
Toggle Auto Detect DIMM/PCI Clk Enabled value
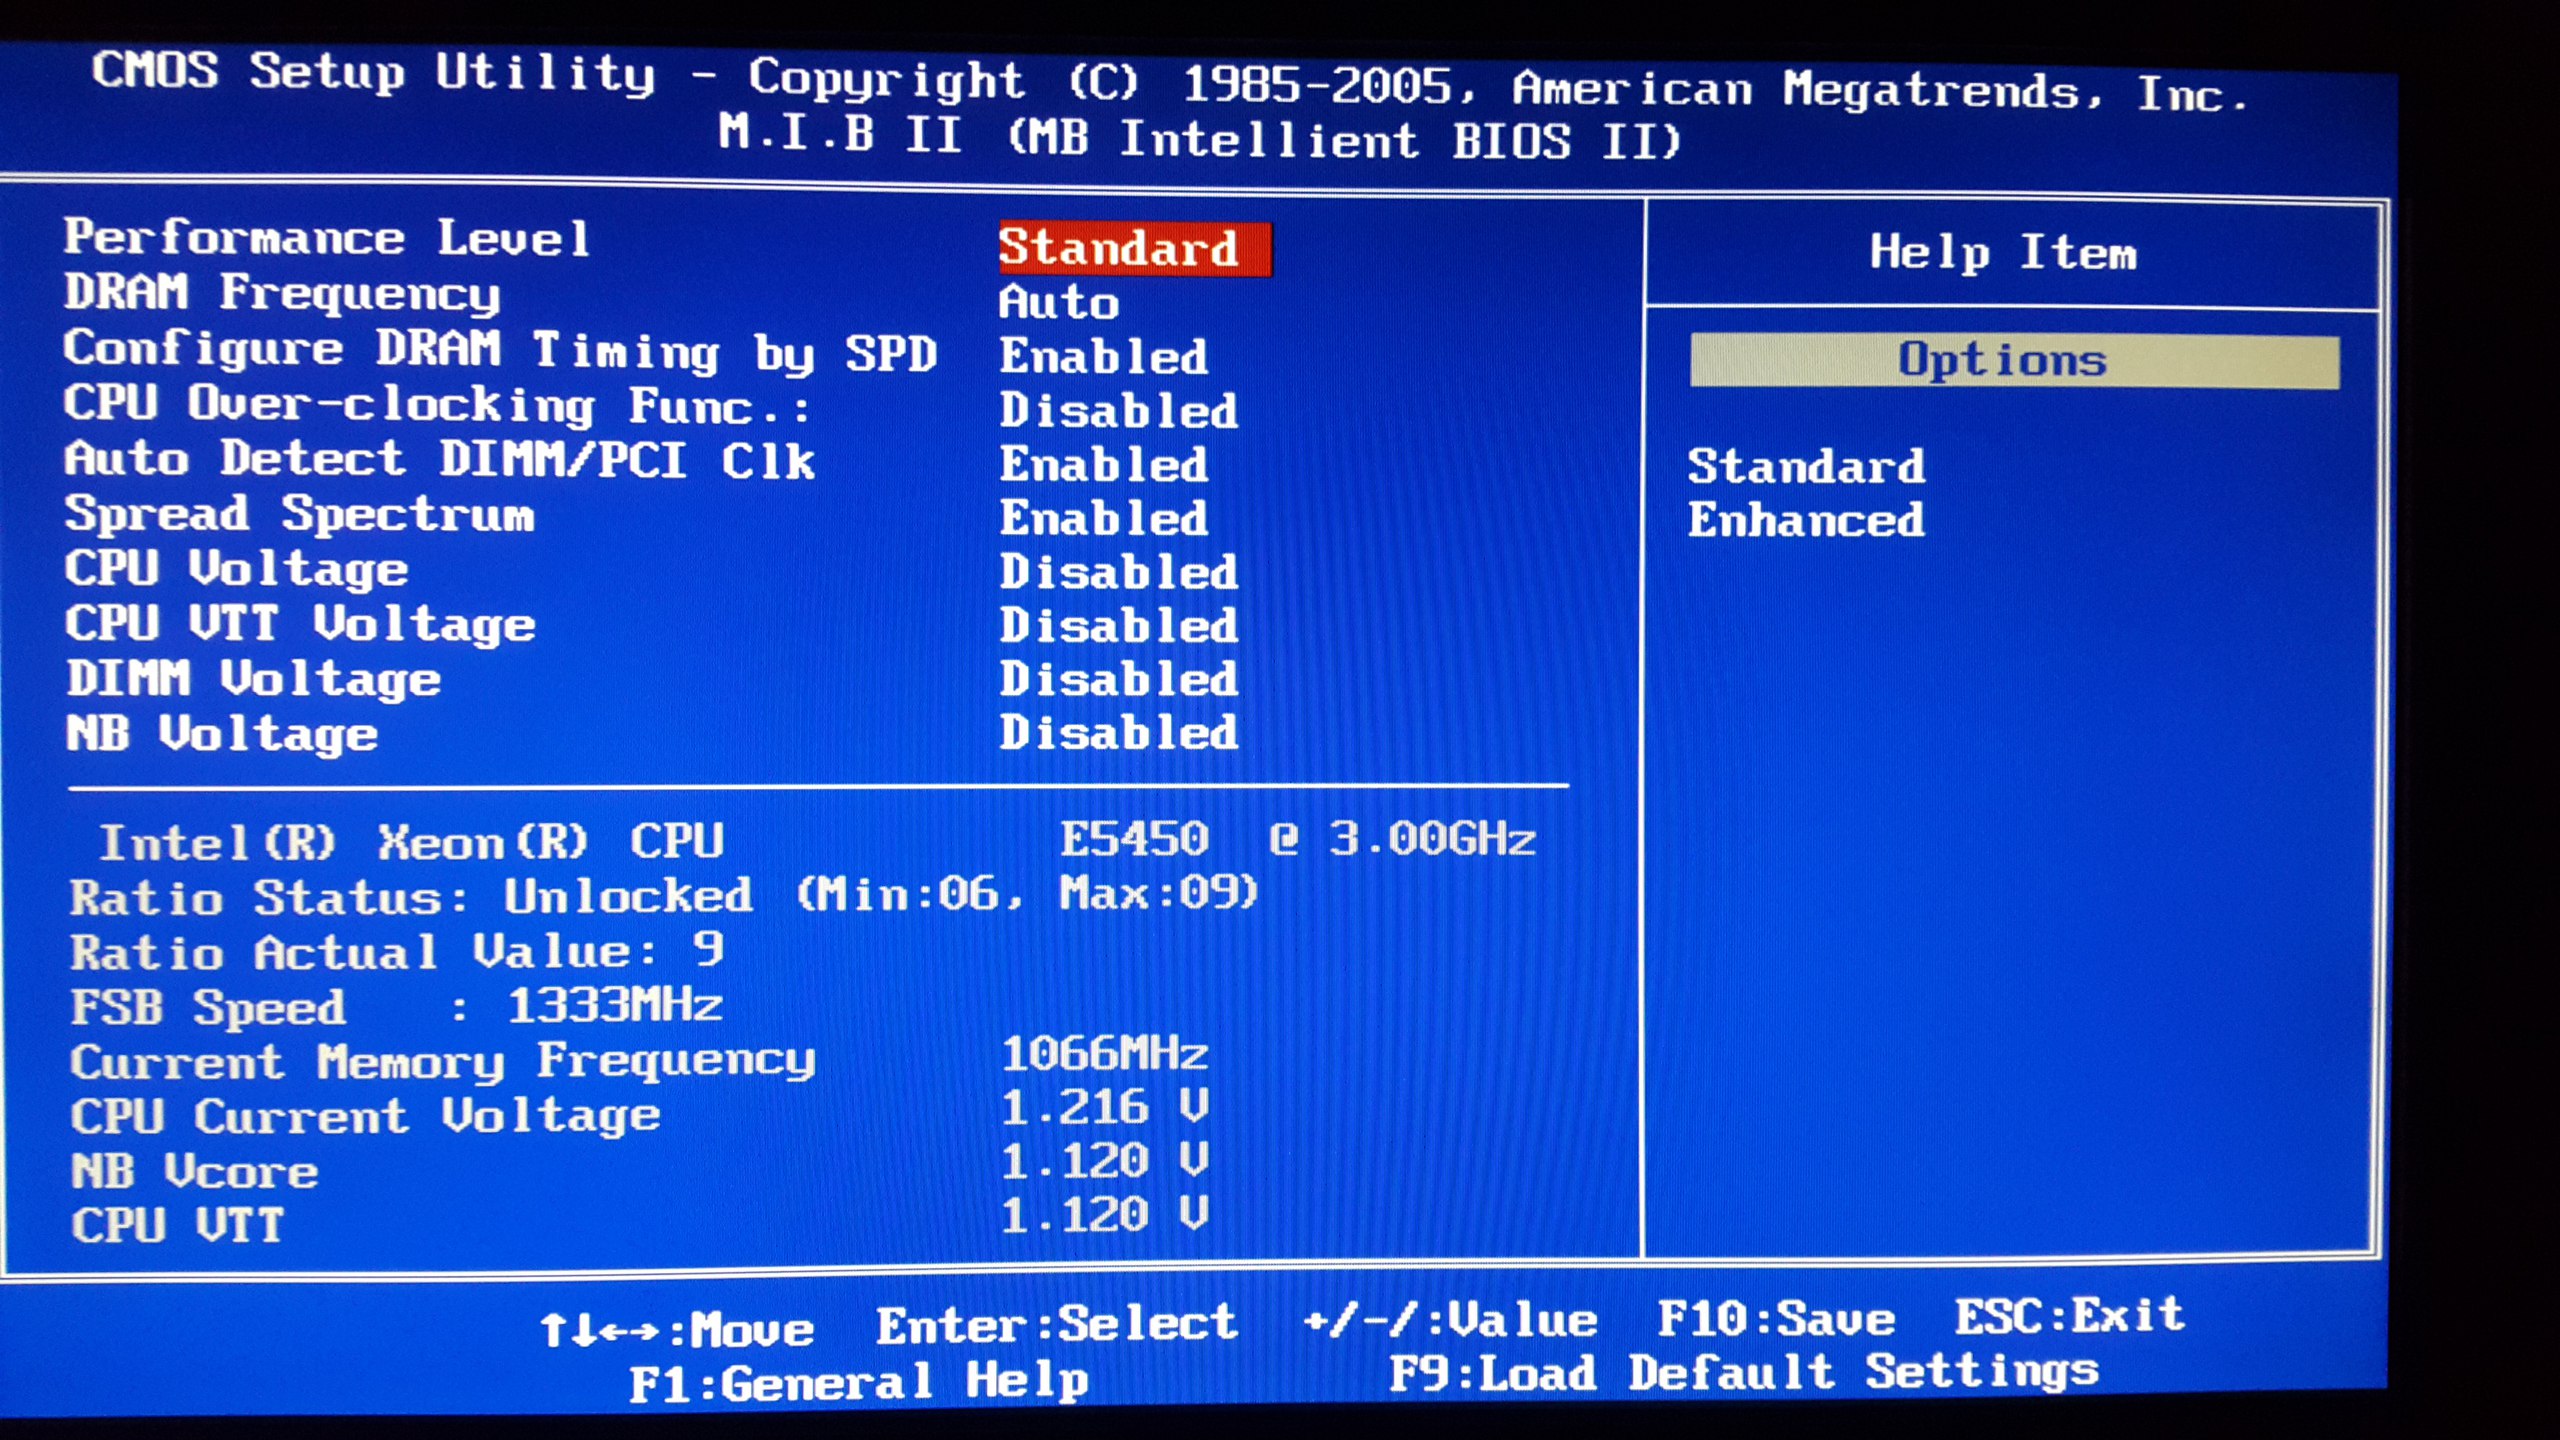click(1103, 465)
